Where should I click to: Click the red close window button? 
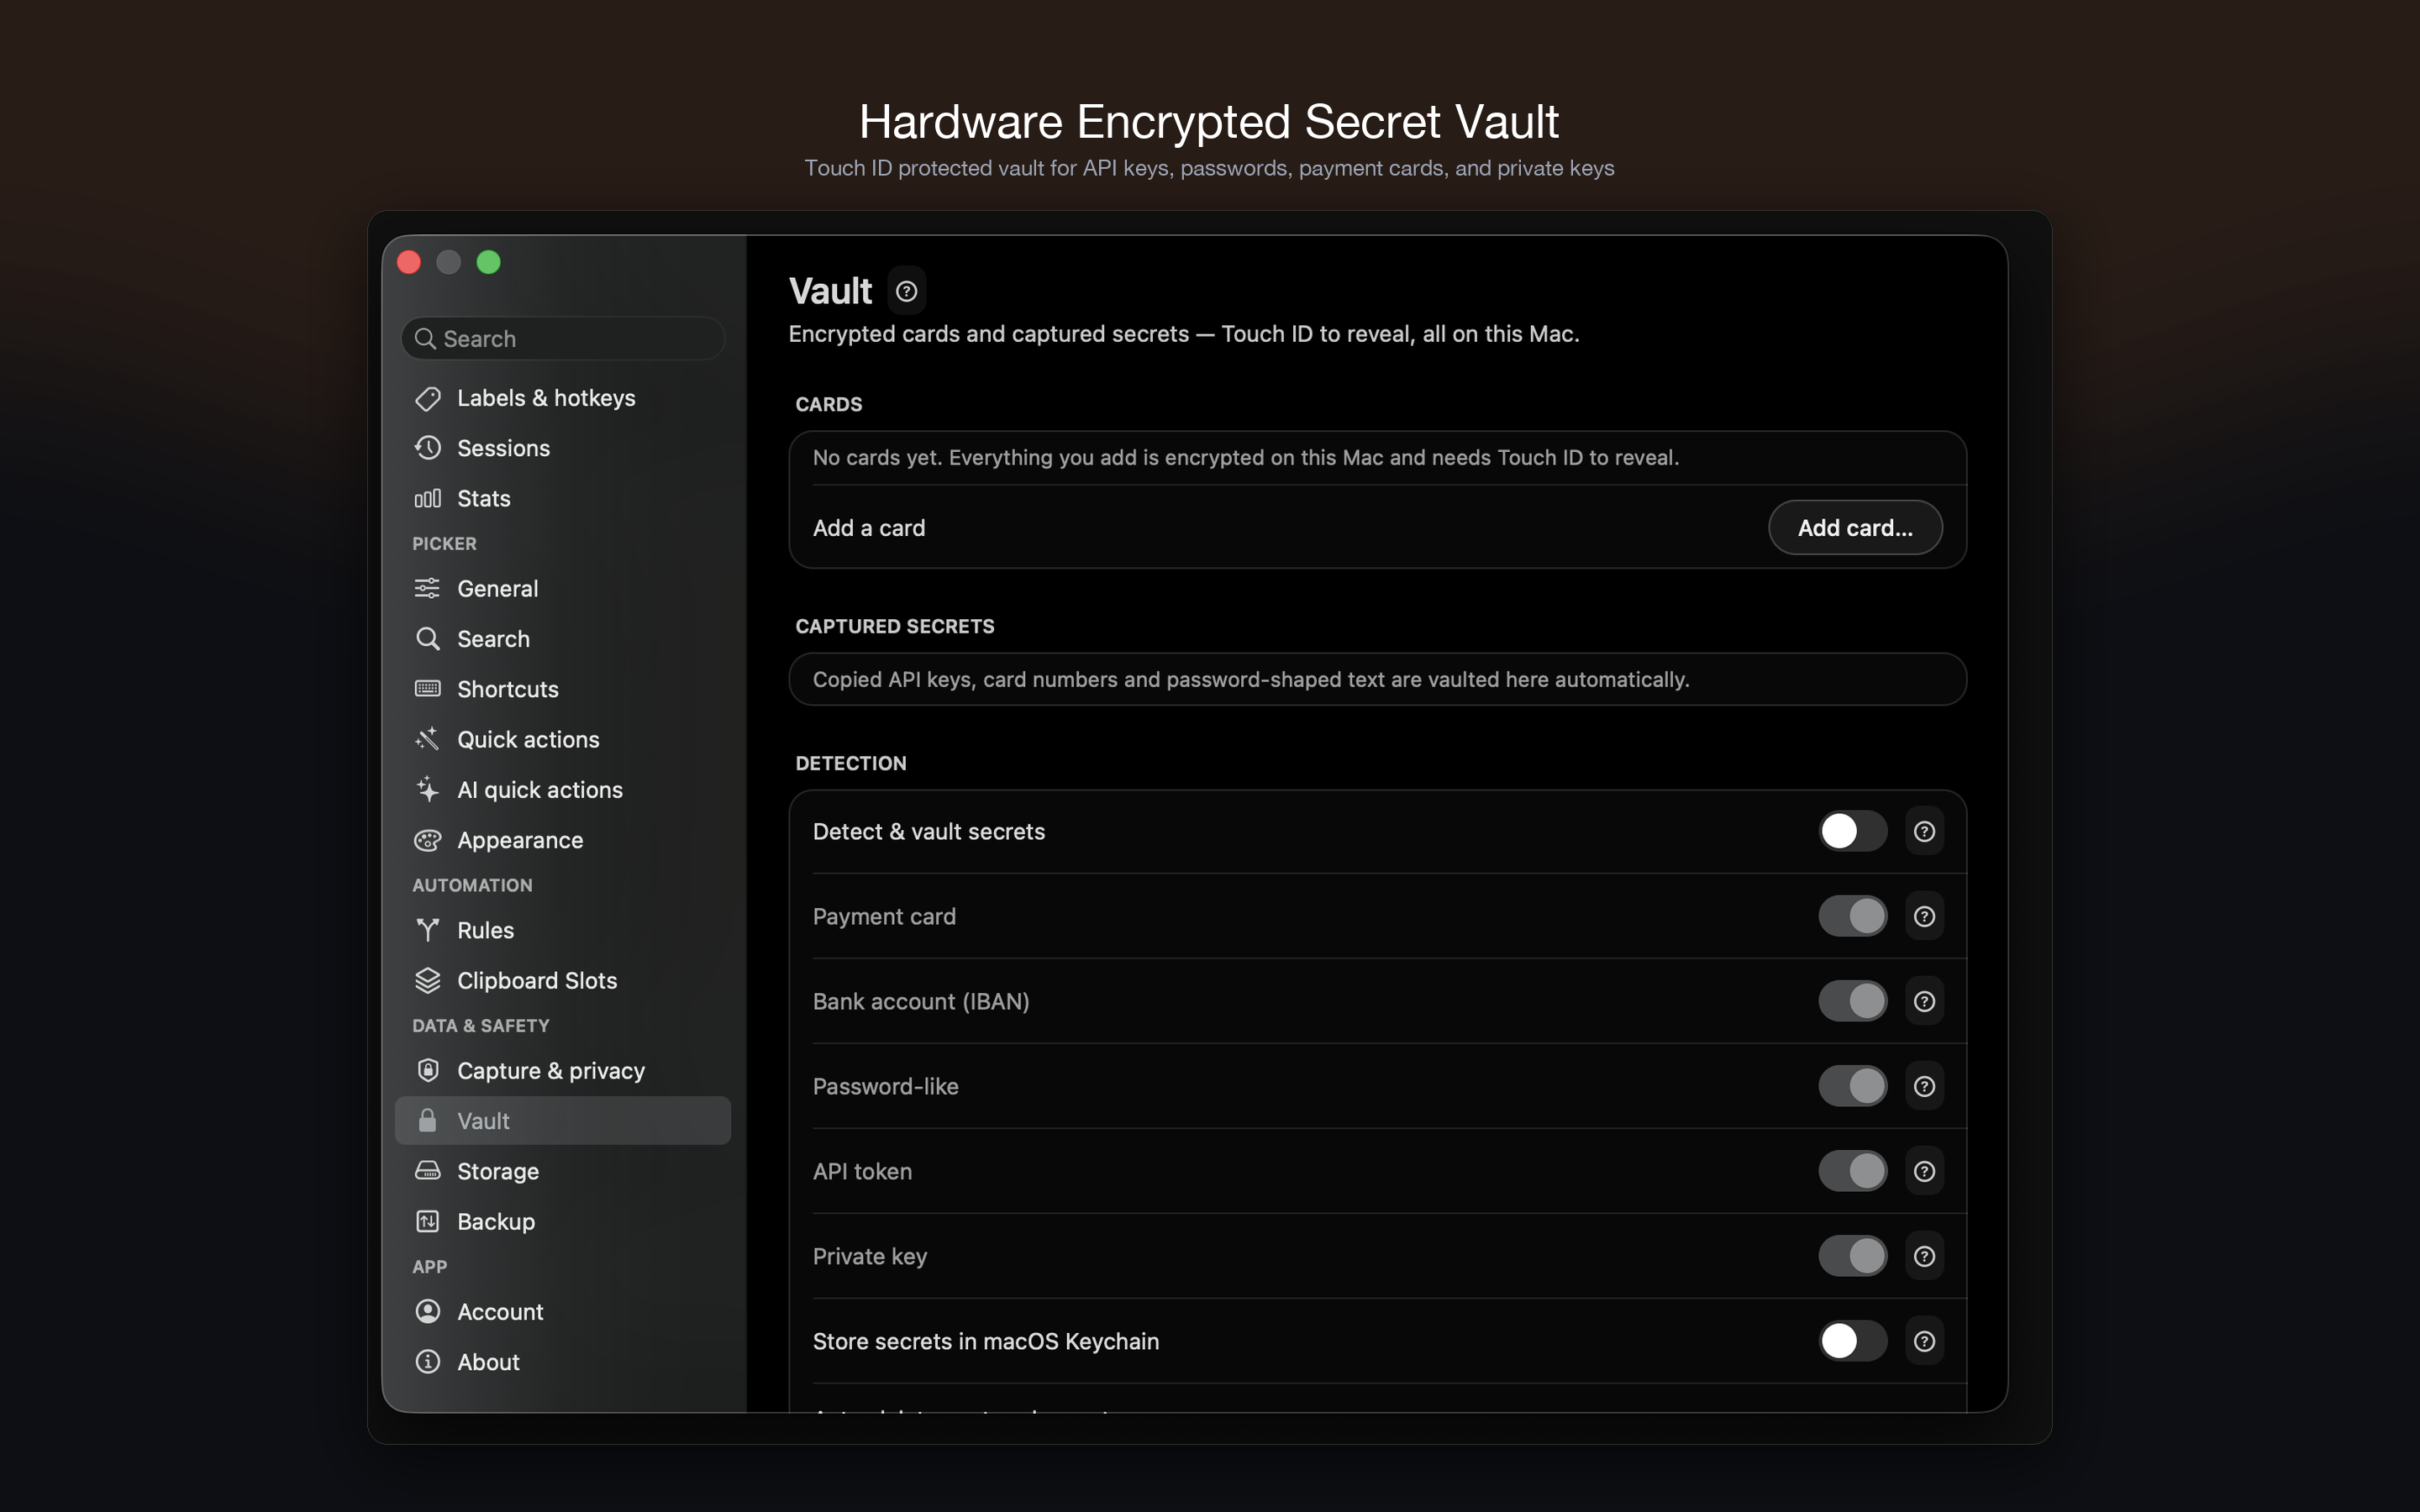click(x=409, y=262)
